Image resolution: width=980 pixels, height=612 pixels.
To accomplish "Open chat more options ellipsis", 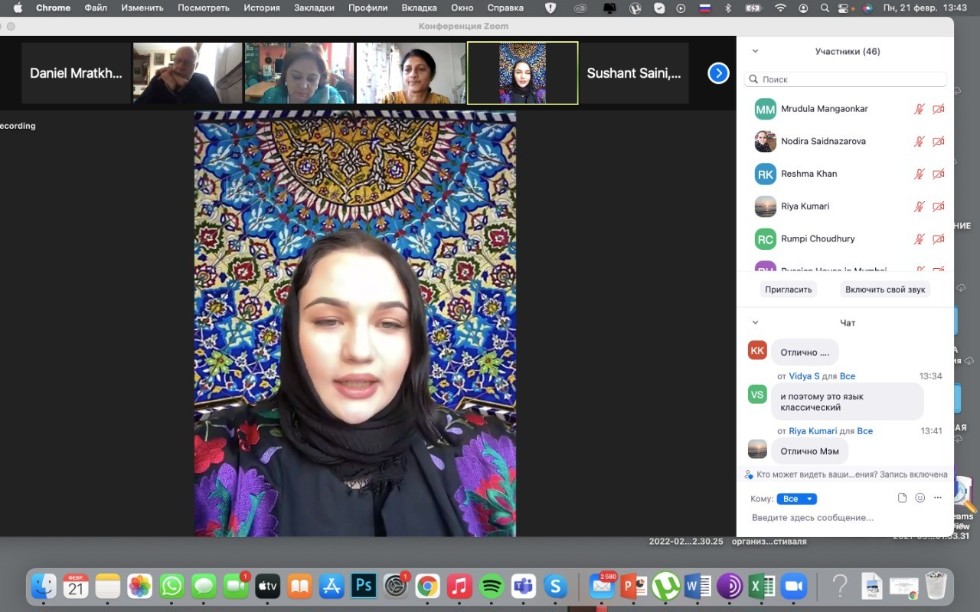I will (x=938, y=498).
